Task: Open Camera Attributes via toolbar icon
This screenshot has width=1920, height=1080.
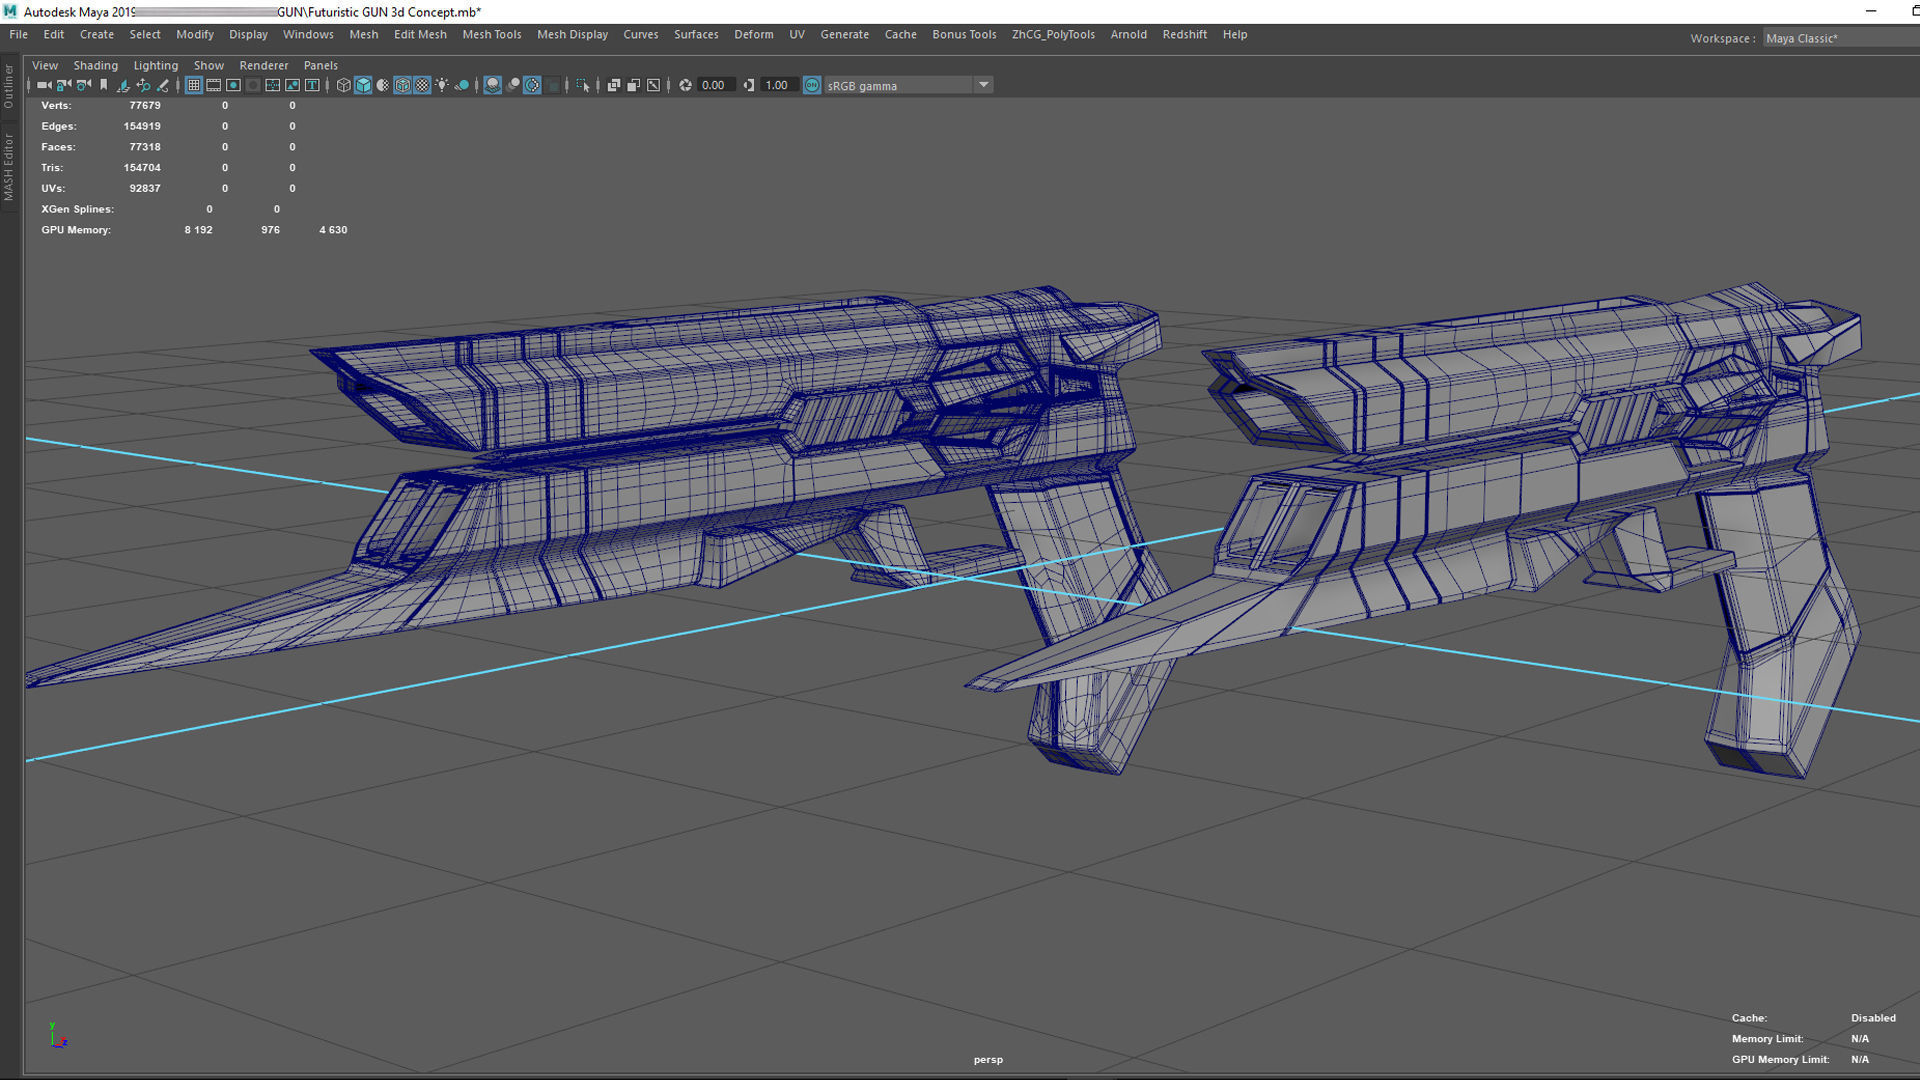Action: [83, 85]
